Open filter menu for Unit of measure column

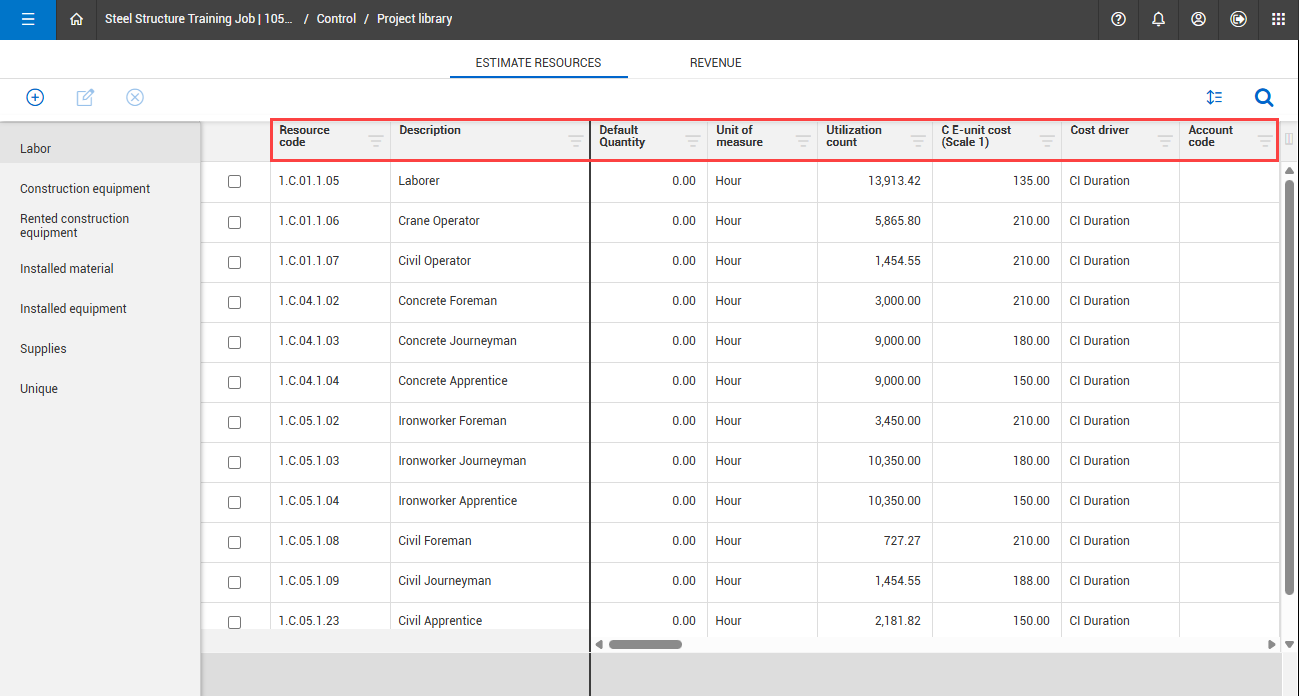click(802, 141)
